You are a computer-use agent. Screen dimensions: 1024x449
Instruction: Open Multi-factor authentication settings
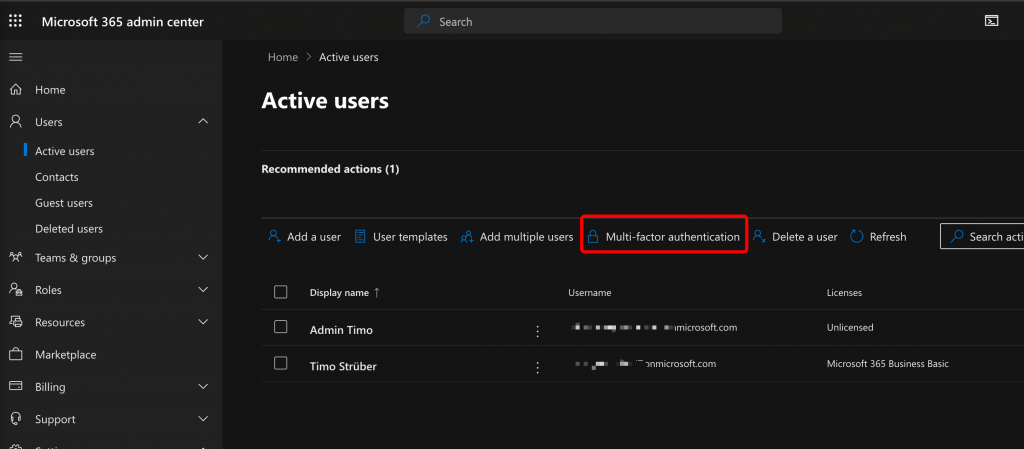[x=663, y=237]
